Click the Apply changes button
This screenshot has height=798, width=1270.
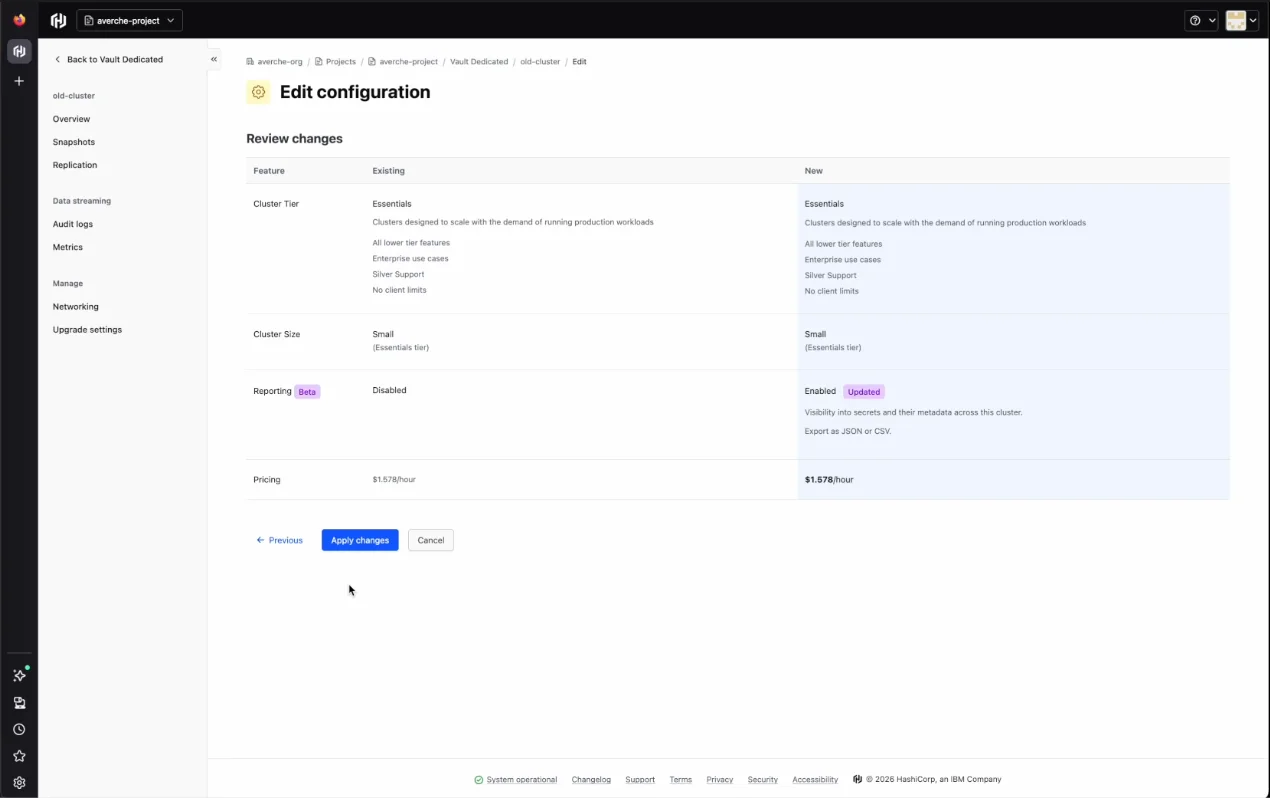[360, 540]
